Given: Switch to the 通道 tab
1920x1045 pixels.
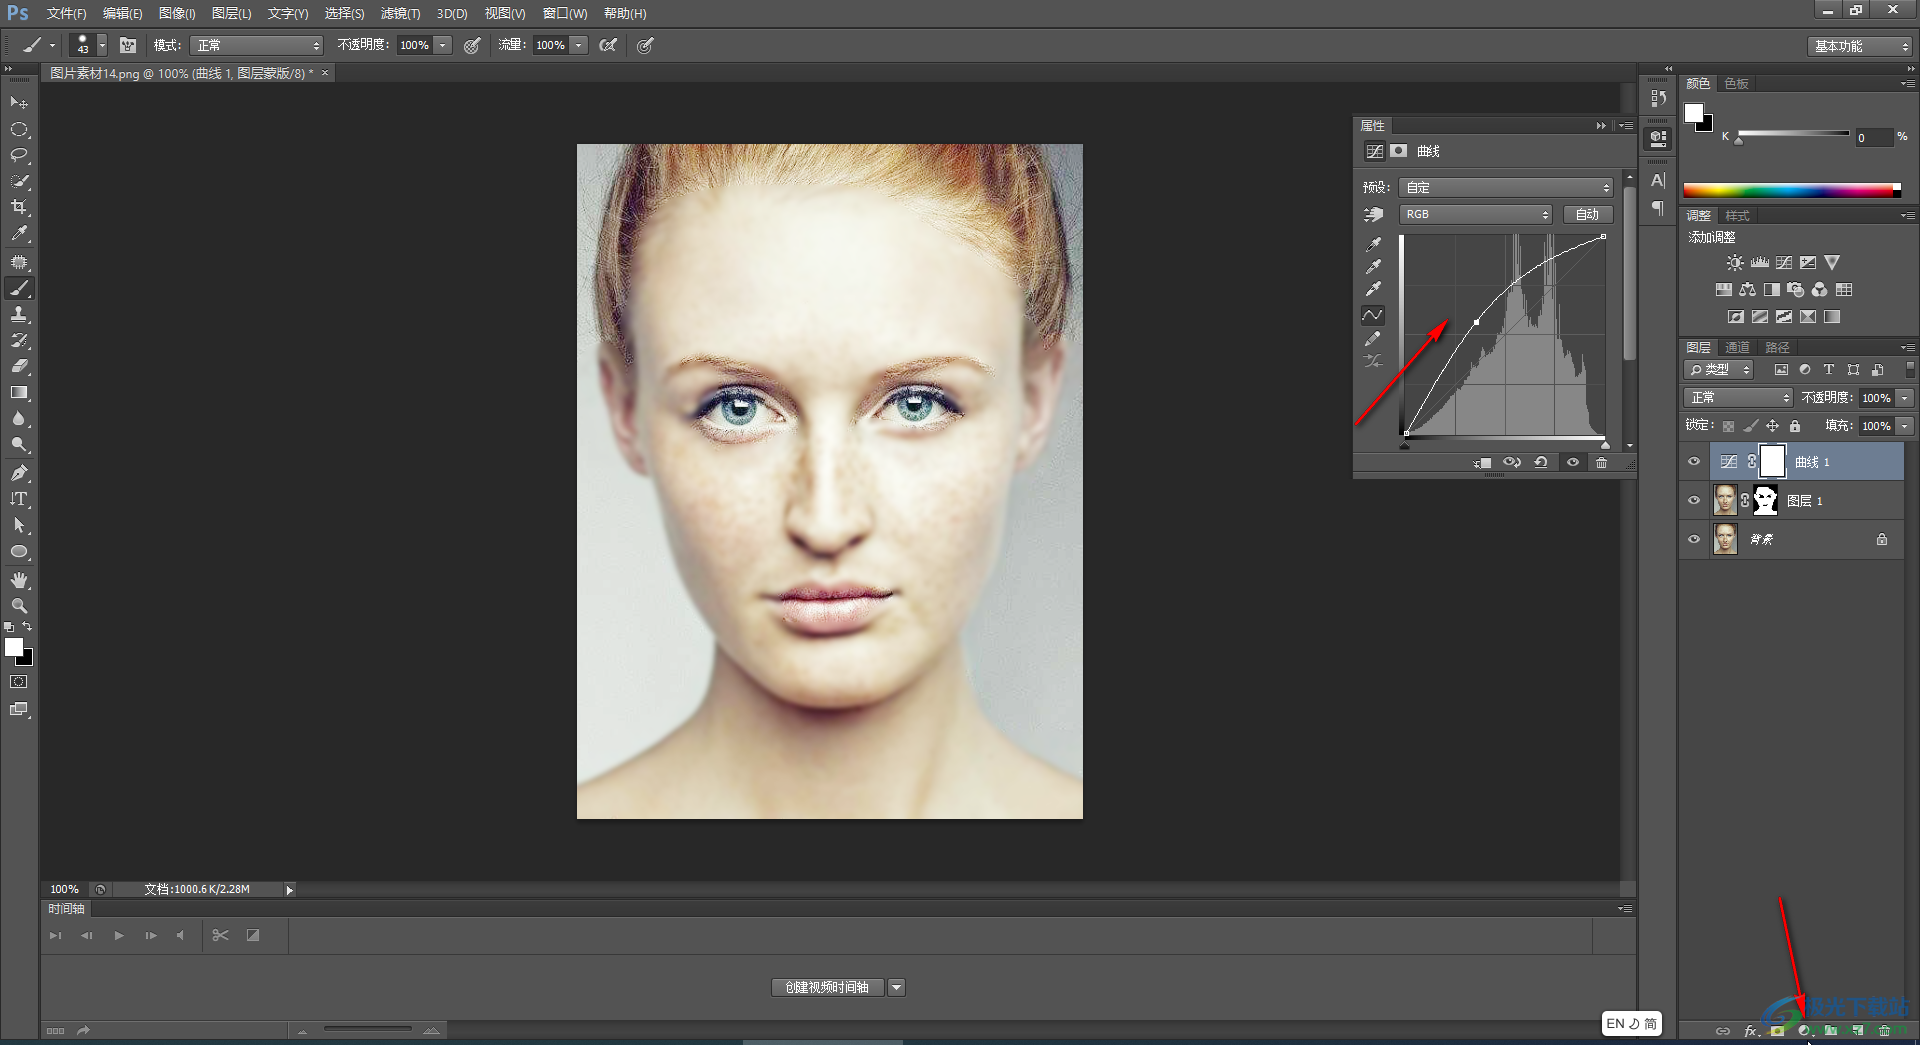Looking at the screenshot, I should [x=1737, y=347].
